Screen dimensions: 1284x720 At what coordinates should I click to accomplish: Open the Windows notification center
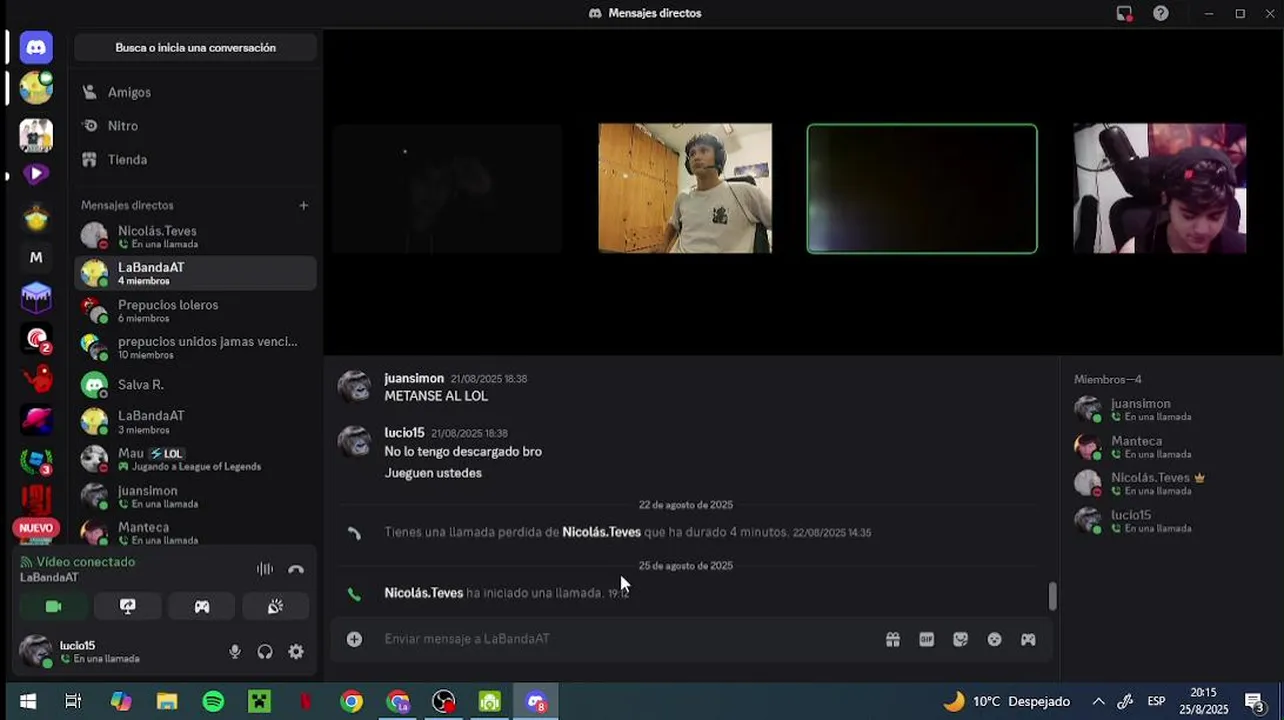1253,701
